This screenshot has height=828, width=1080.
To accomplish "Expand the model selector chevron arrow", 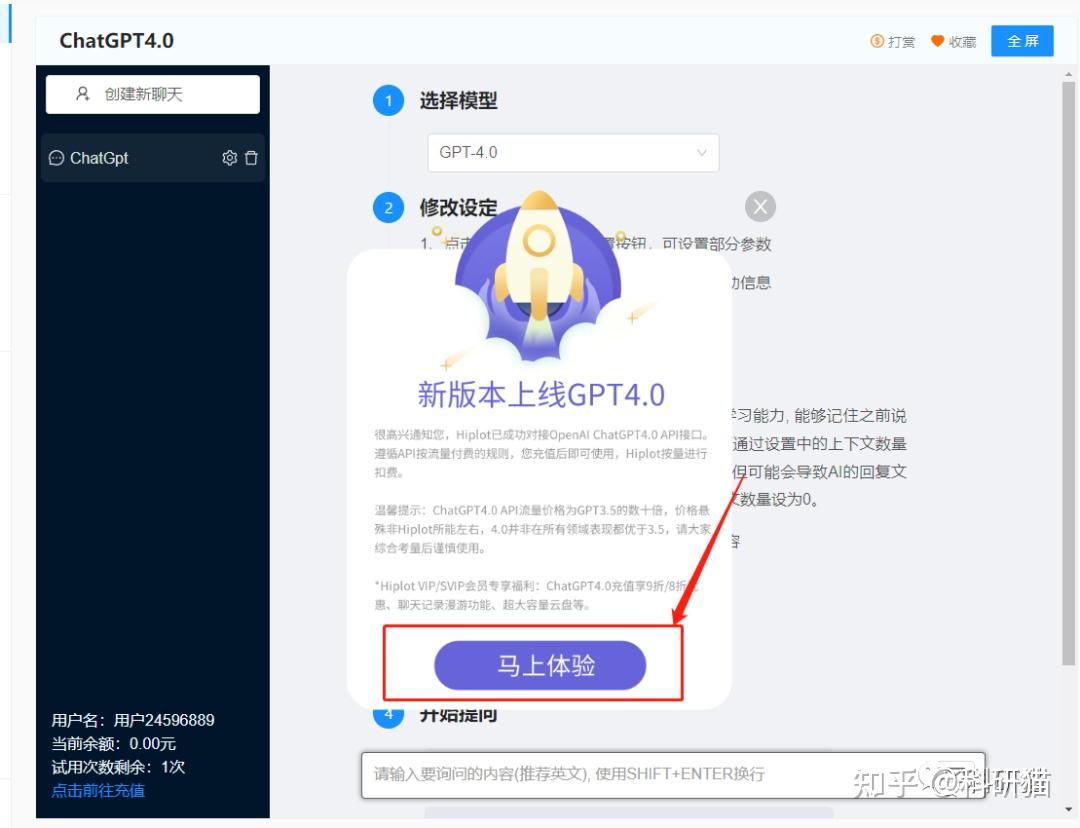I will point(701,152).
